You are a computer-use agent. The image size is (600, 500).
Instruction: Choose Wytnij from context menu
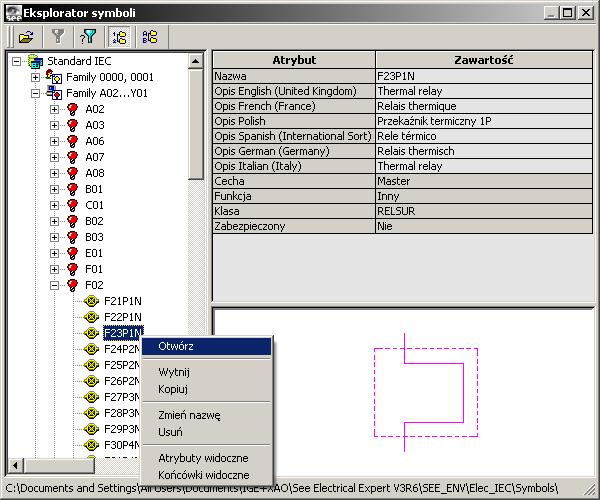(x=207, y=372)
